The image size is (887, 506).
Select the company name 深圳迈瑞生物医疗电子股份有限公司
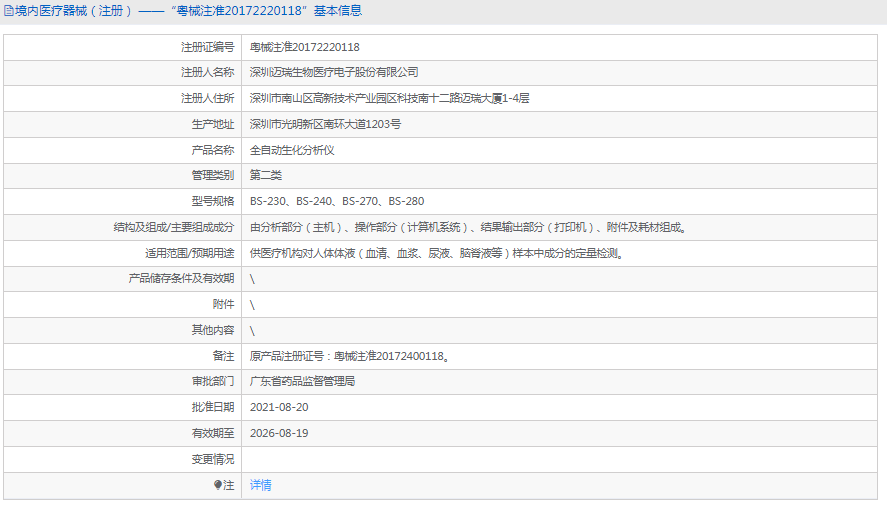tap(334, 72)
